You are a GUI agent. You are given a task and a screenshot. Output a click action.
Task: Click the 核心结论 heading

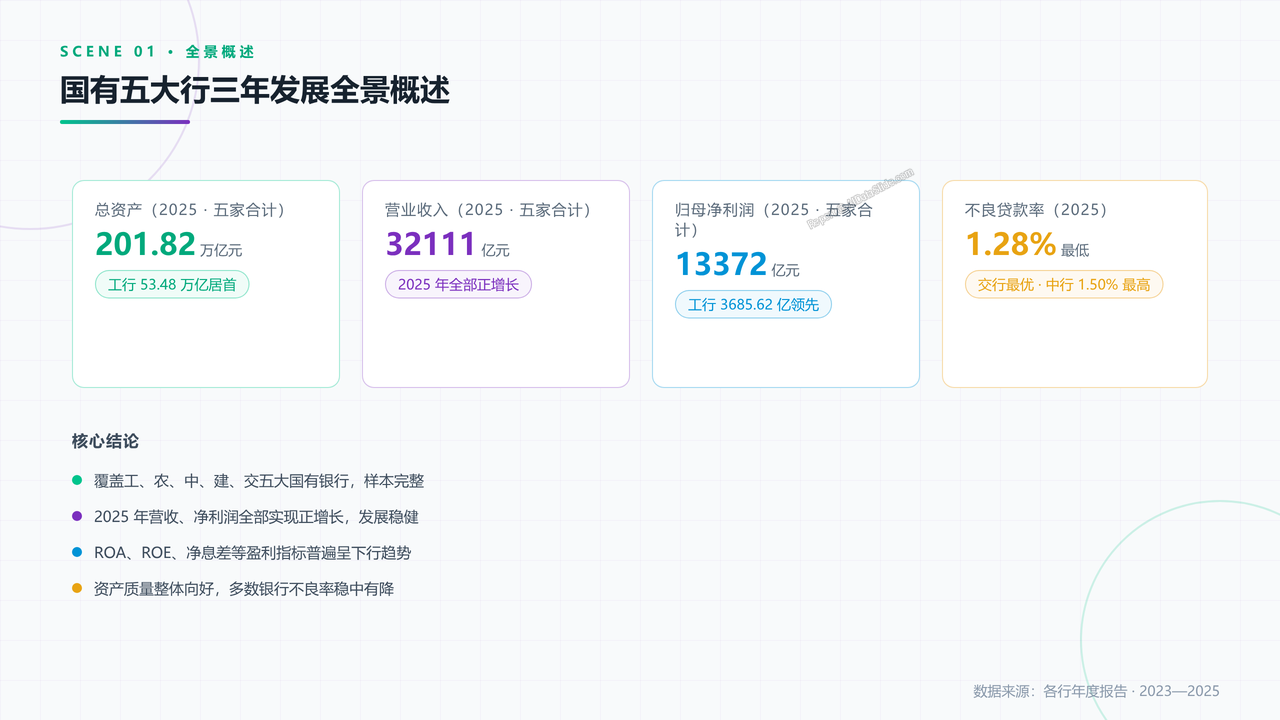tap(105, 441)
